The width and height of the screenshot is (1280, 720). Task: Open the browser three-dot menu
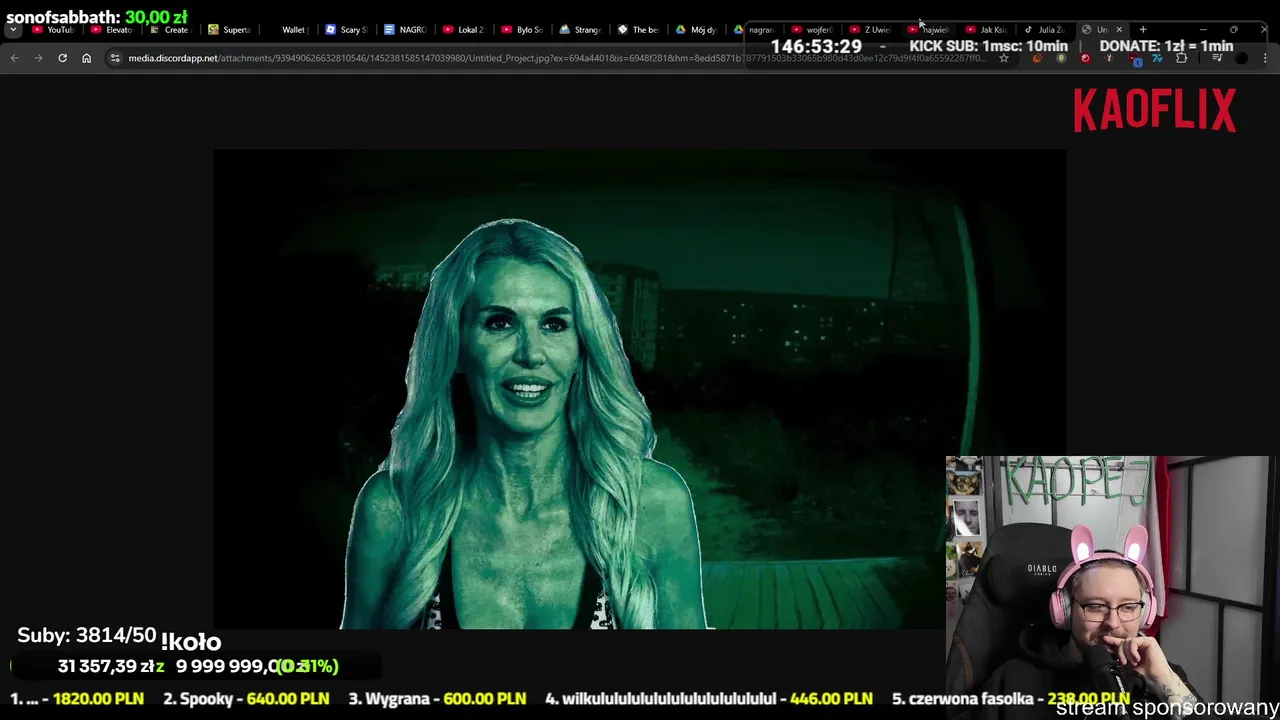(1265, 58)
